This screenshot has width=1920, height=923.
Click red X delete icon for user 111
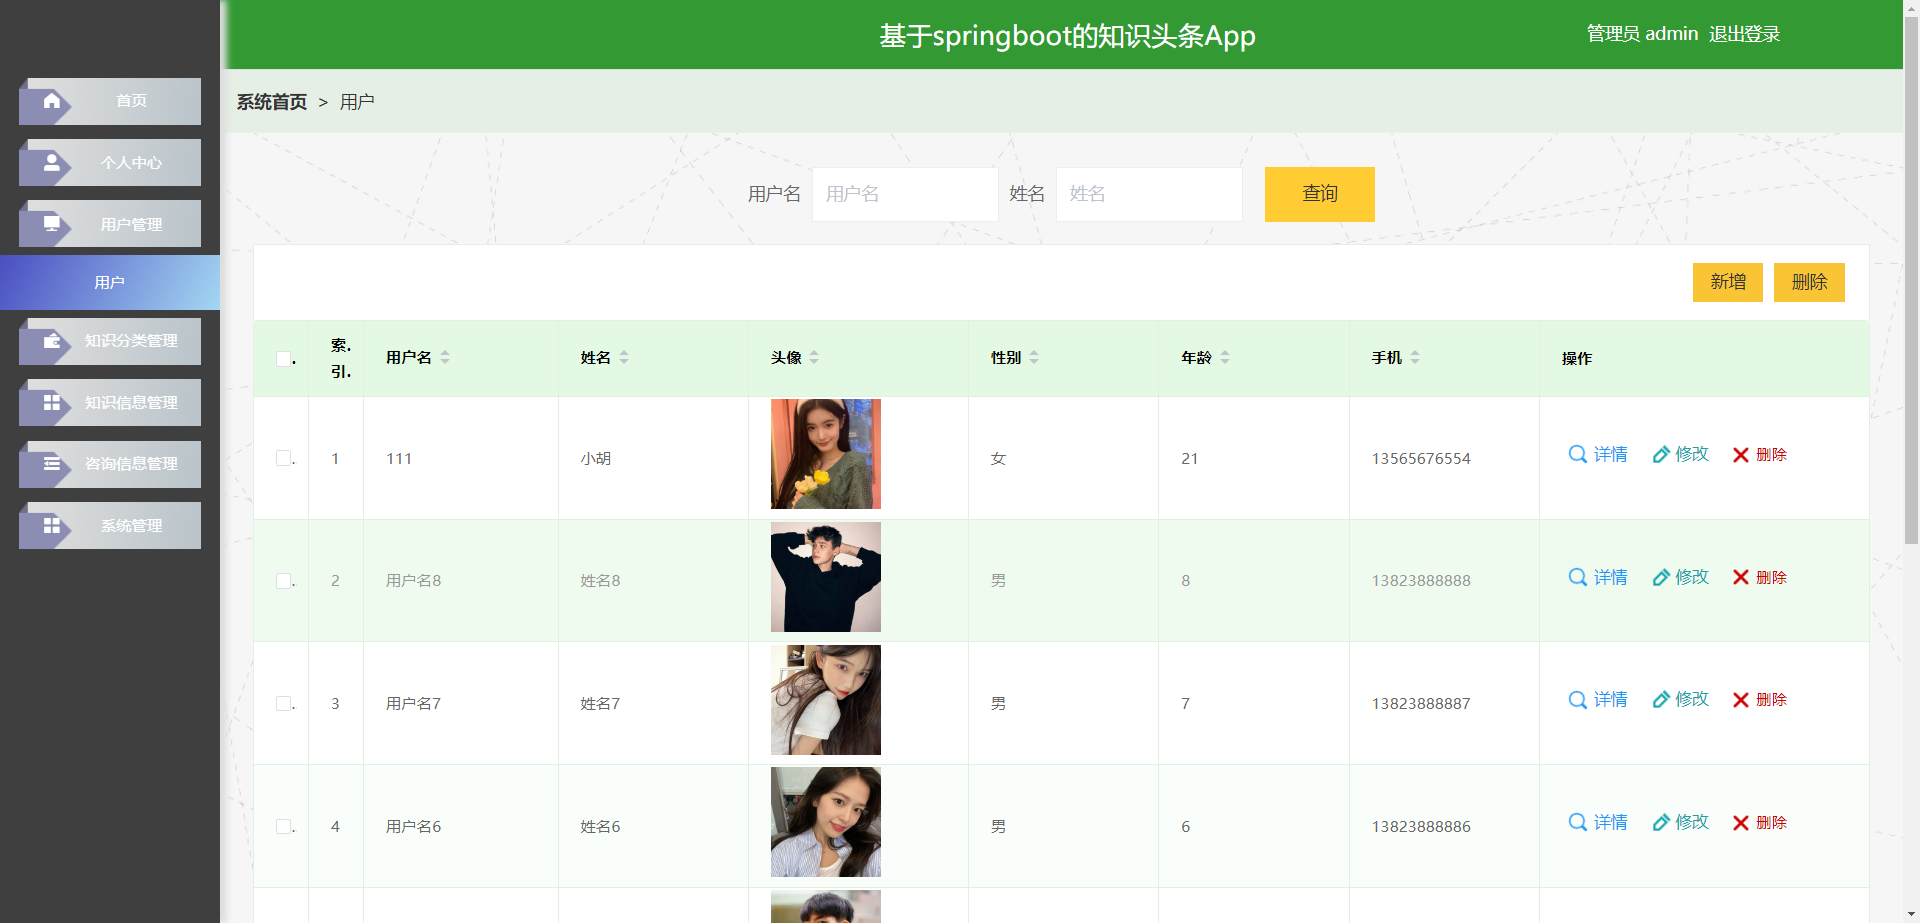[1741, 455]
